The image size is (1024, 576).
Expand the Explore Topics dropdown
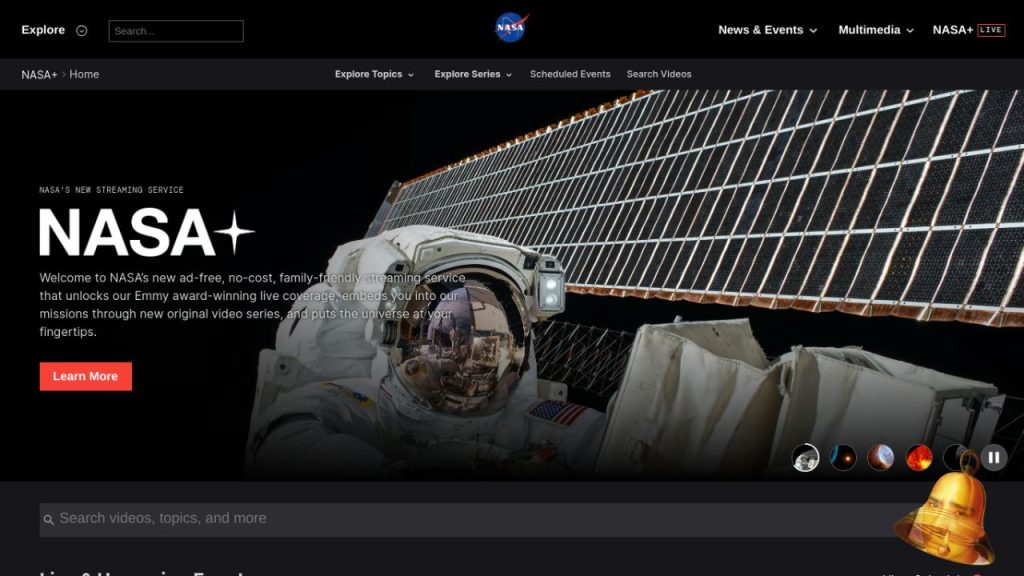click(374, 74)
